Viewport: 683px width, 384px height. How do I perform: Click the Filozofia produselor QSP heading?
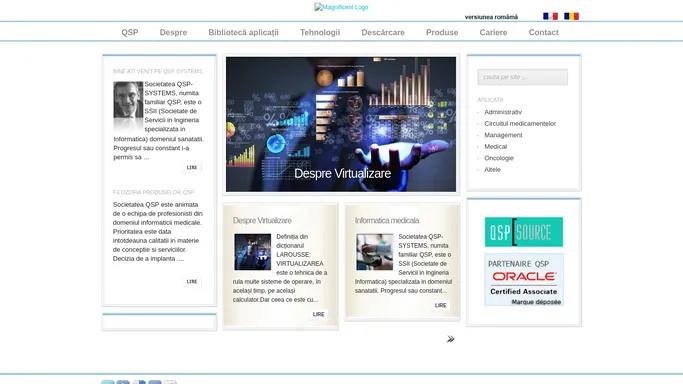[154, 192]
